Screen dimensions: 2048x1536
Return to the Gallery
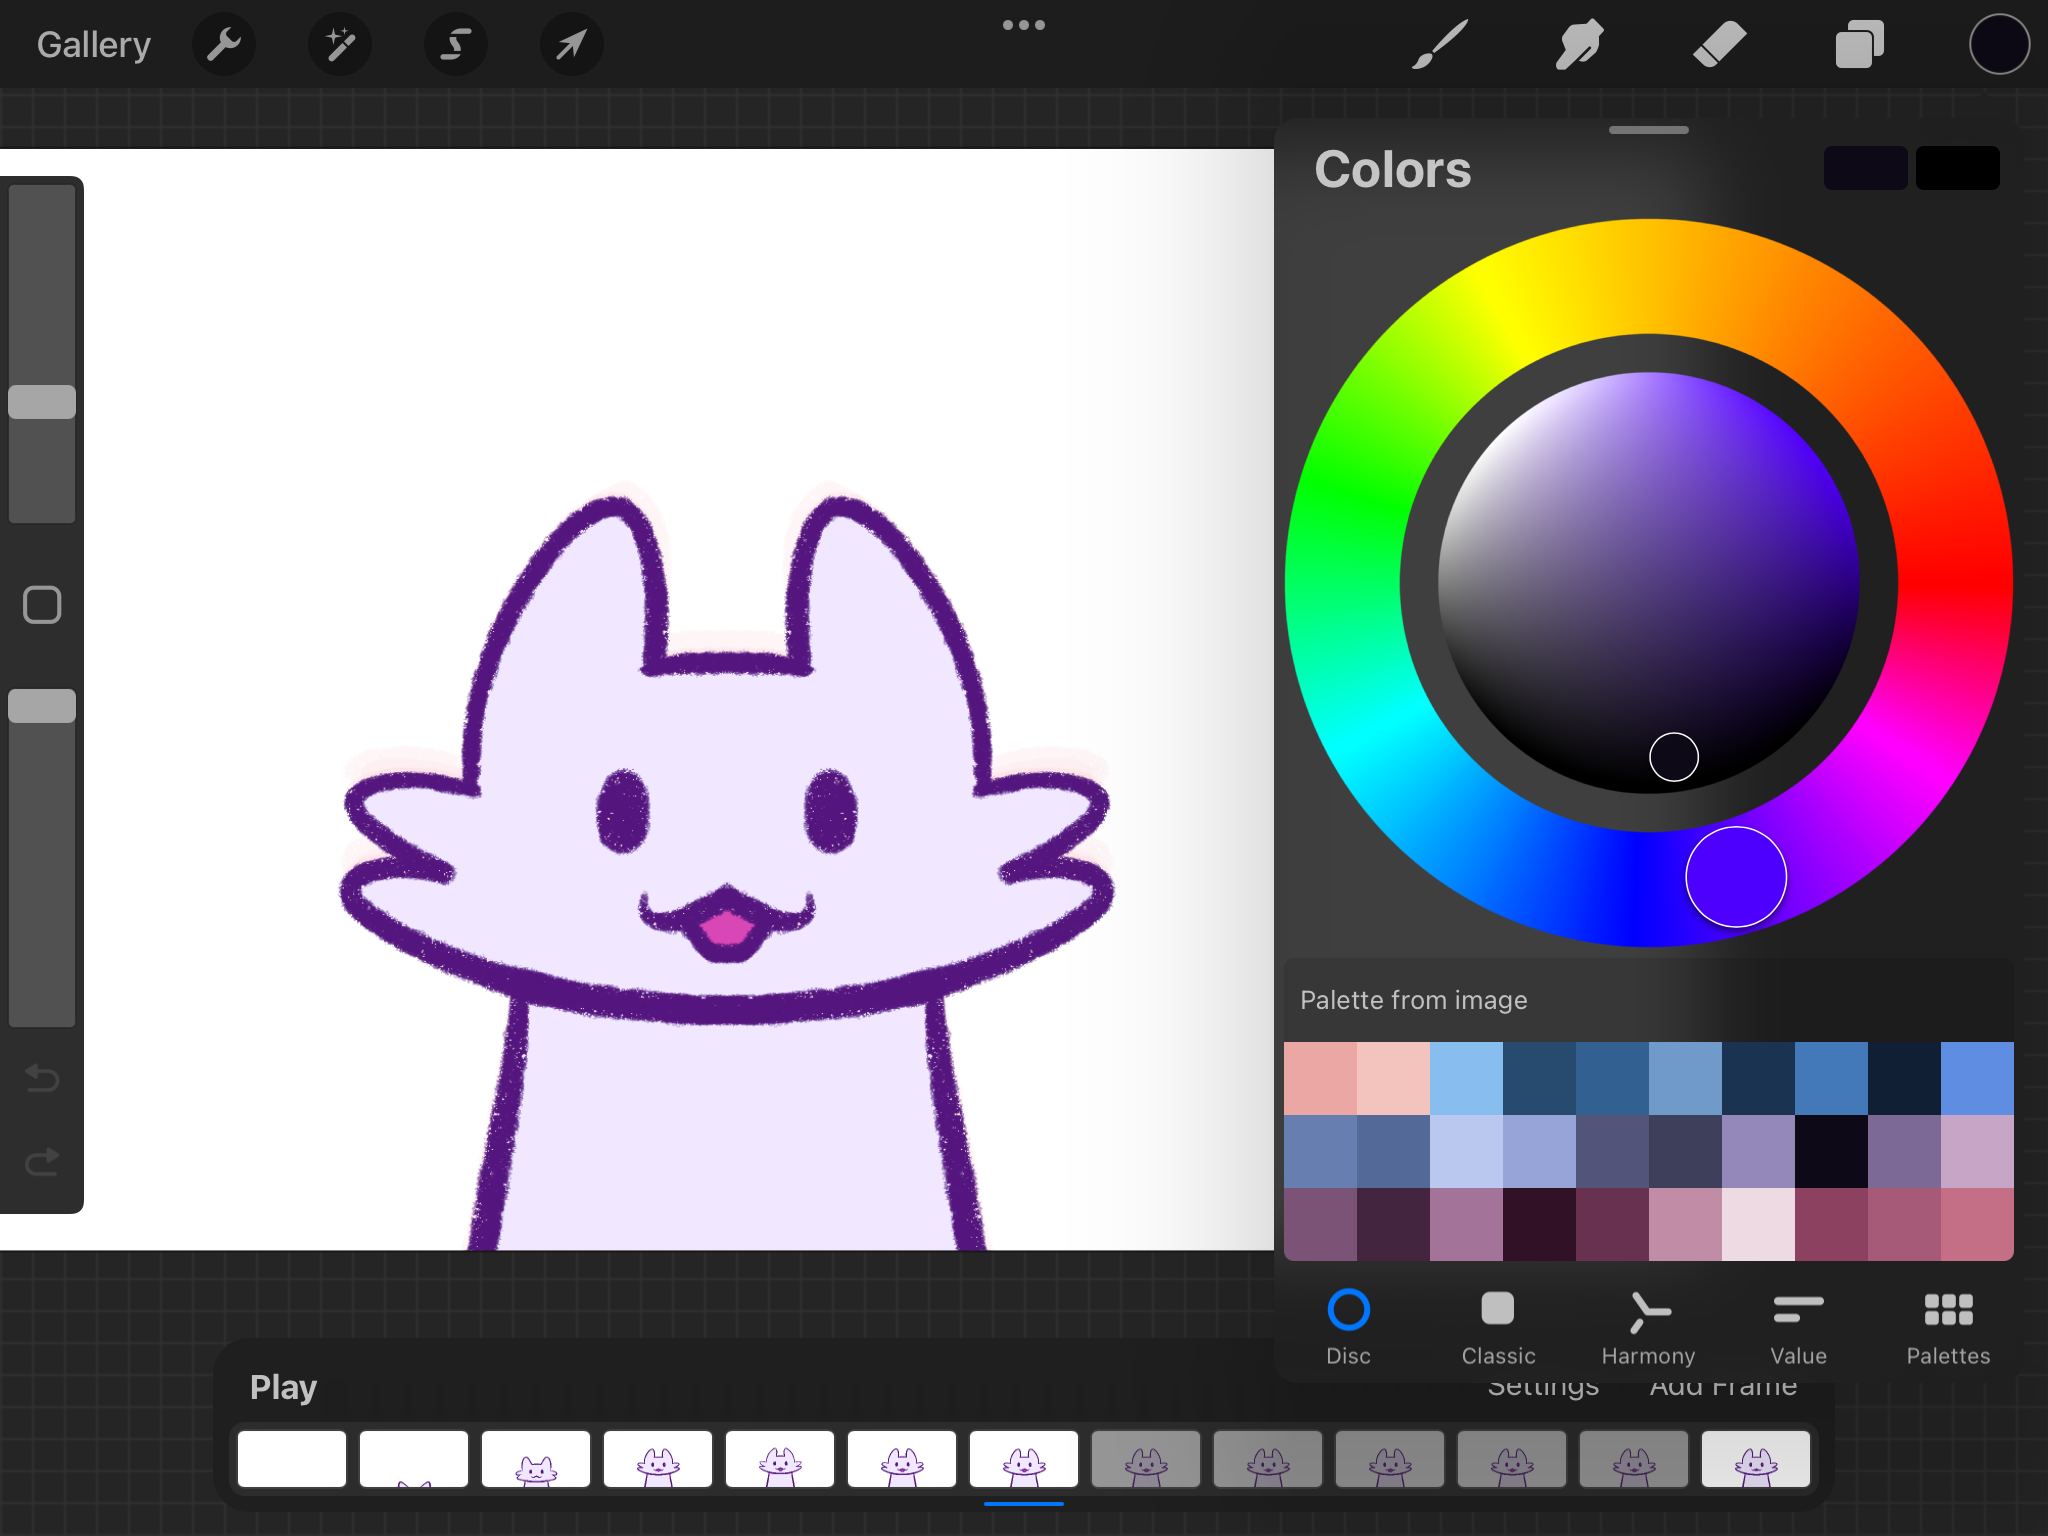94,44
